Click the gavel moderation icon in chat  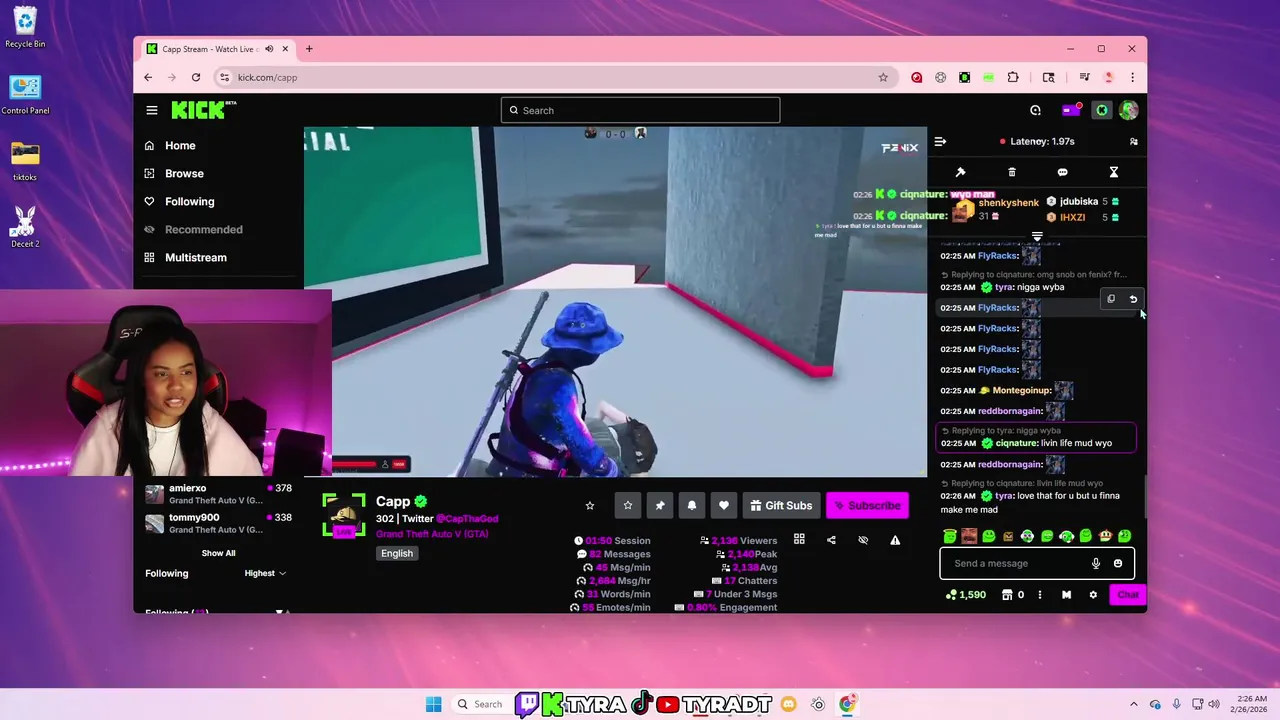(x=961, y=172)
